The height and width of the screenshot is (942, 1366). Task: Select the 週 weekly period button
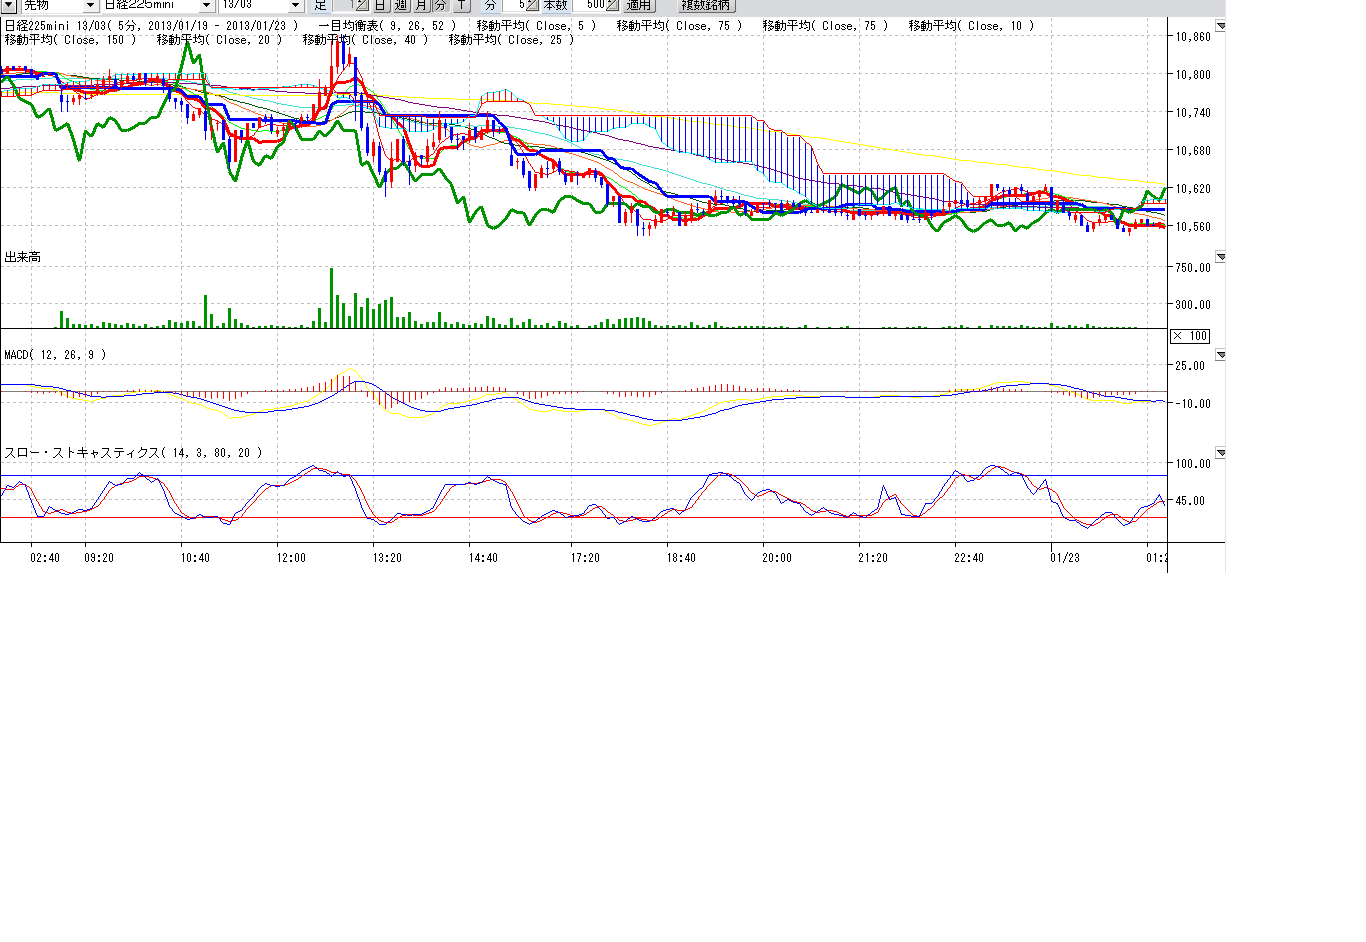pos(401,5)
